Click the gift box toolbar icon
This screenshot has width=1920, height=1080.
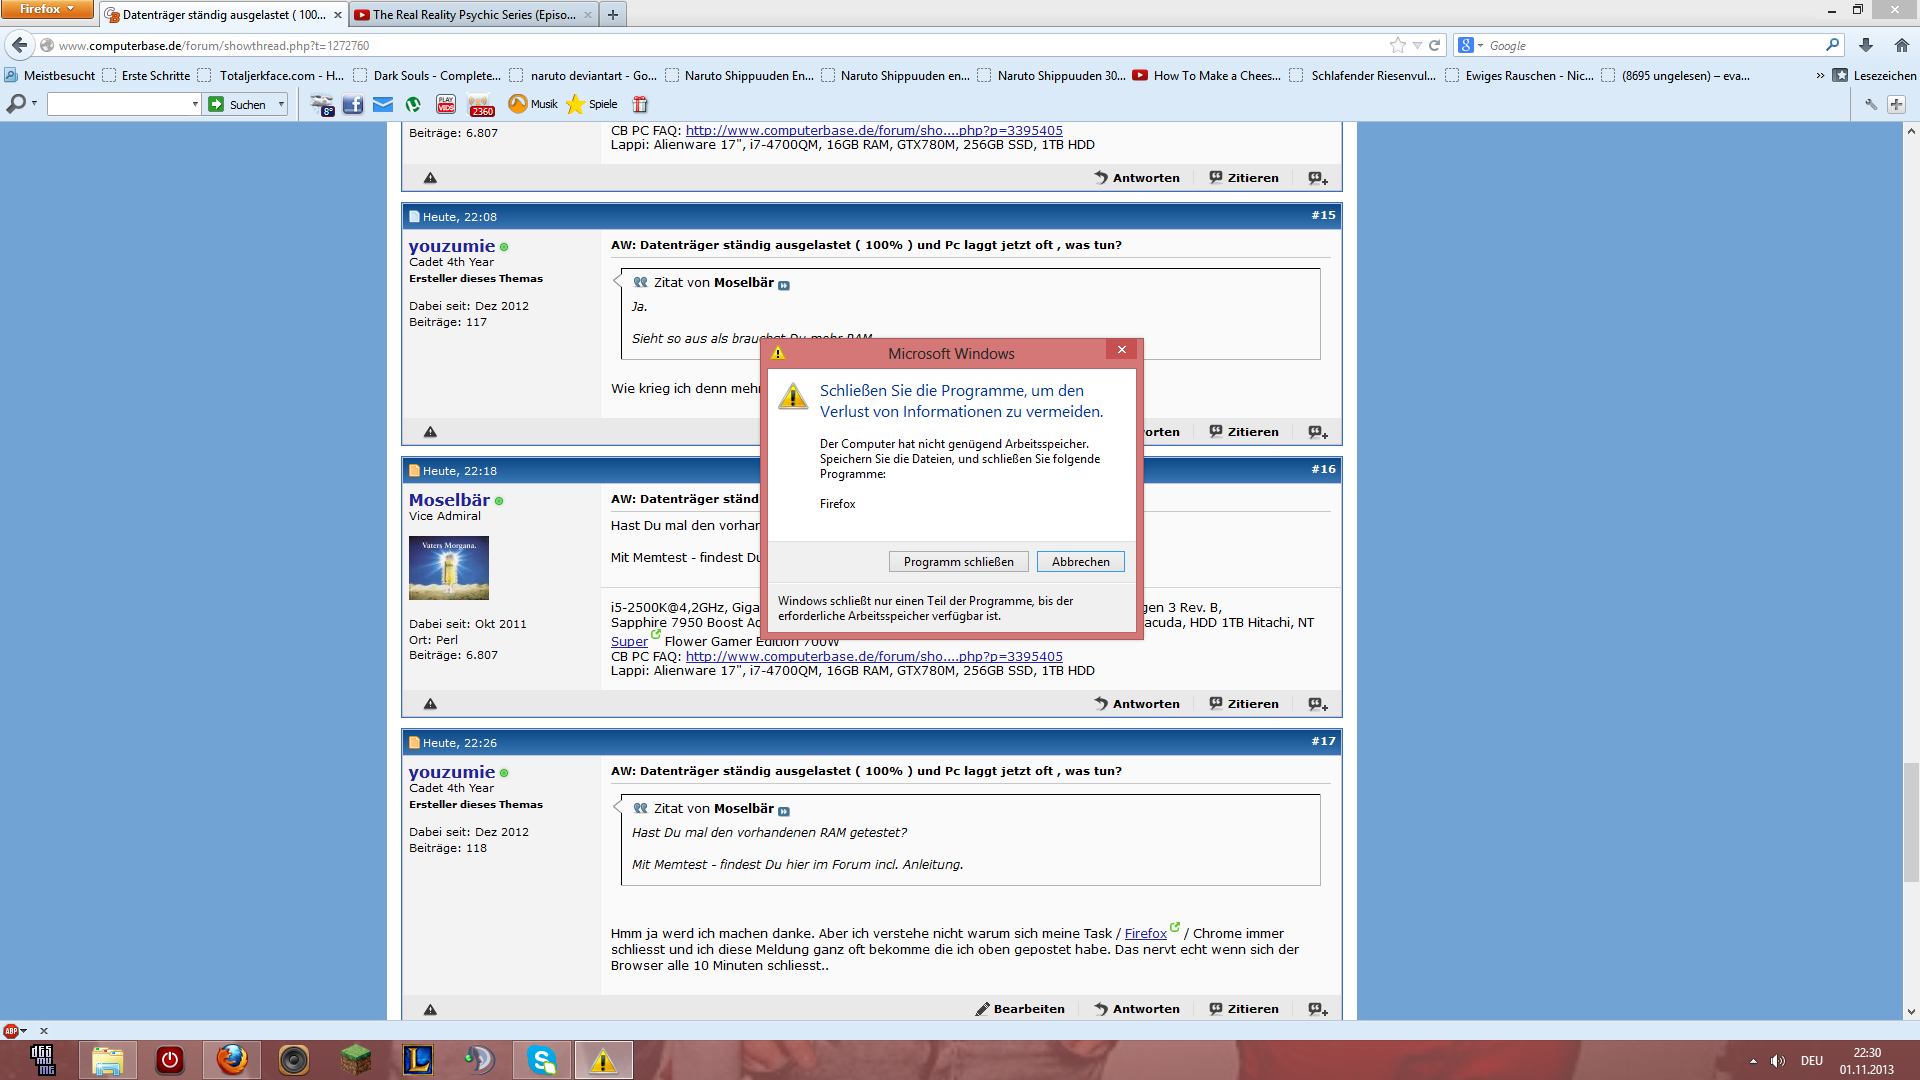pos(640,104)
